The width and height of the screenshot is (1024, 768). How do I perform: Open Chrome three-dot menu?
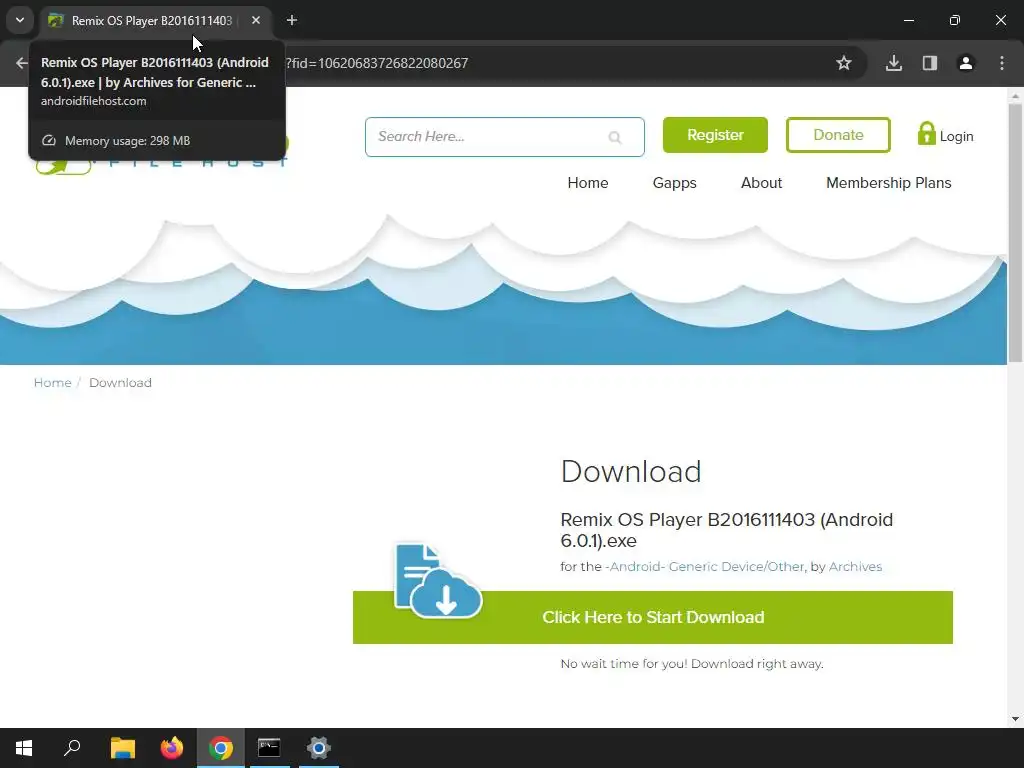(x=1002, y=63)
